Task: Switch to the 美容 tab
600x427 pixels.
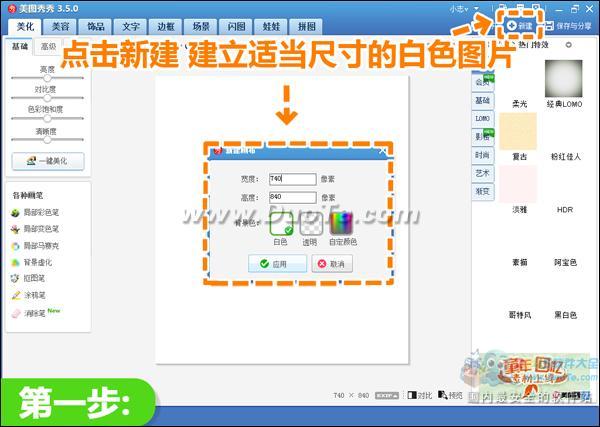Action: [x=60, y=26]
